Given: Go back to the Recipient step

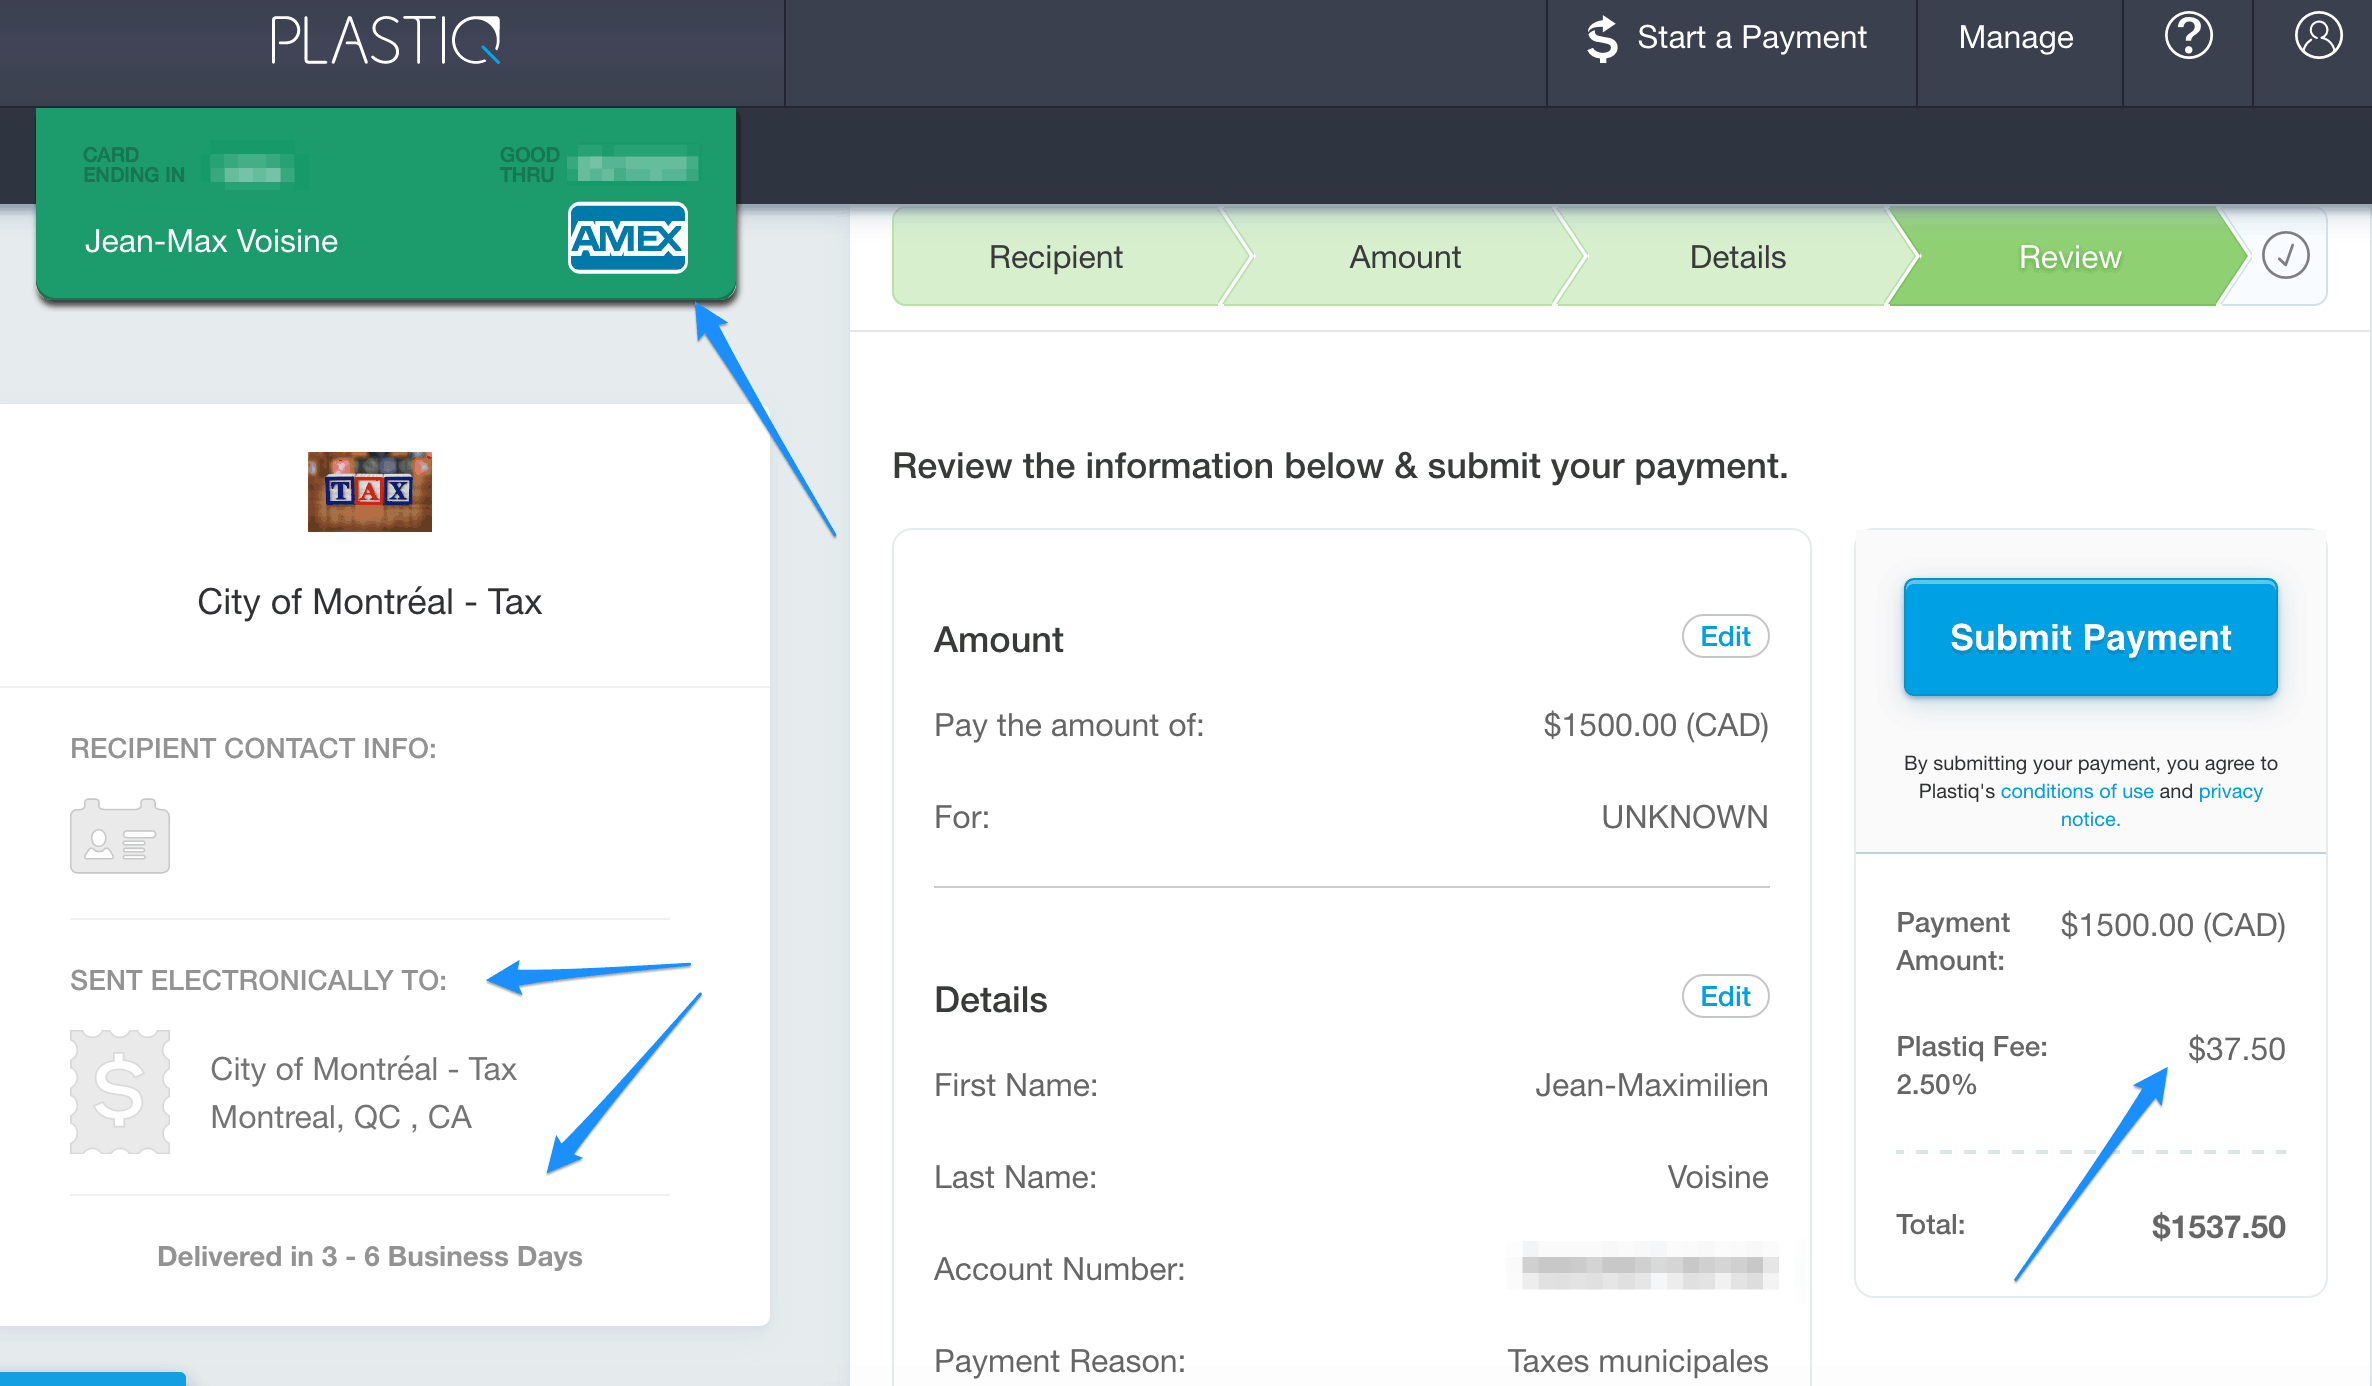Looking at the screenshot, I should (x=1055, y=257).
